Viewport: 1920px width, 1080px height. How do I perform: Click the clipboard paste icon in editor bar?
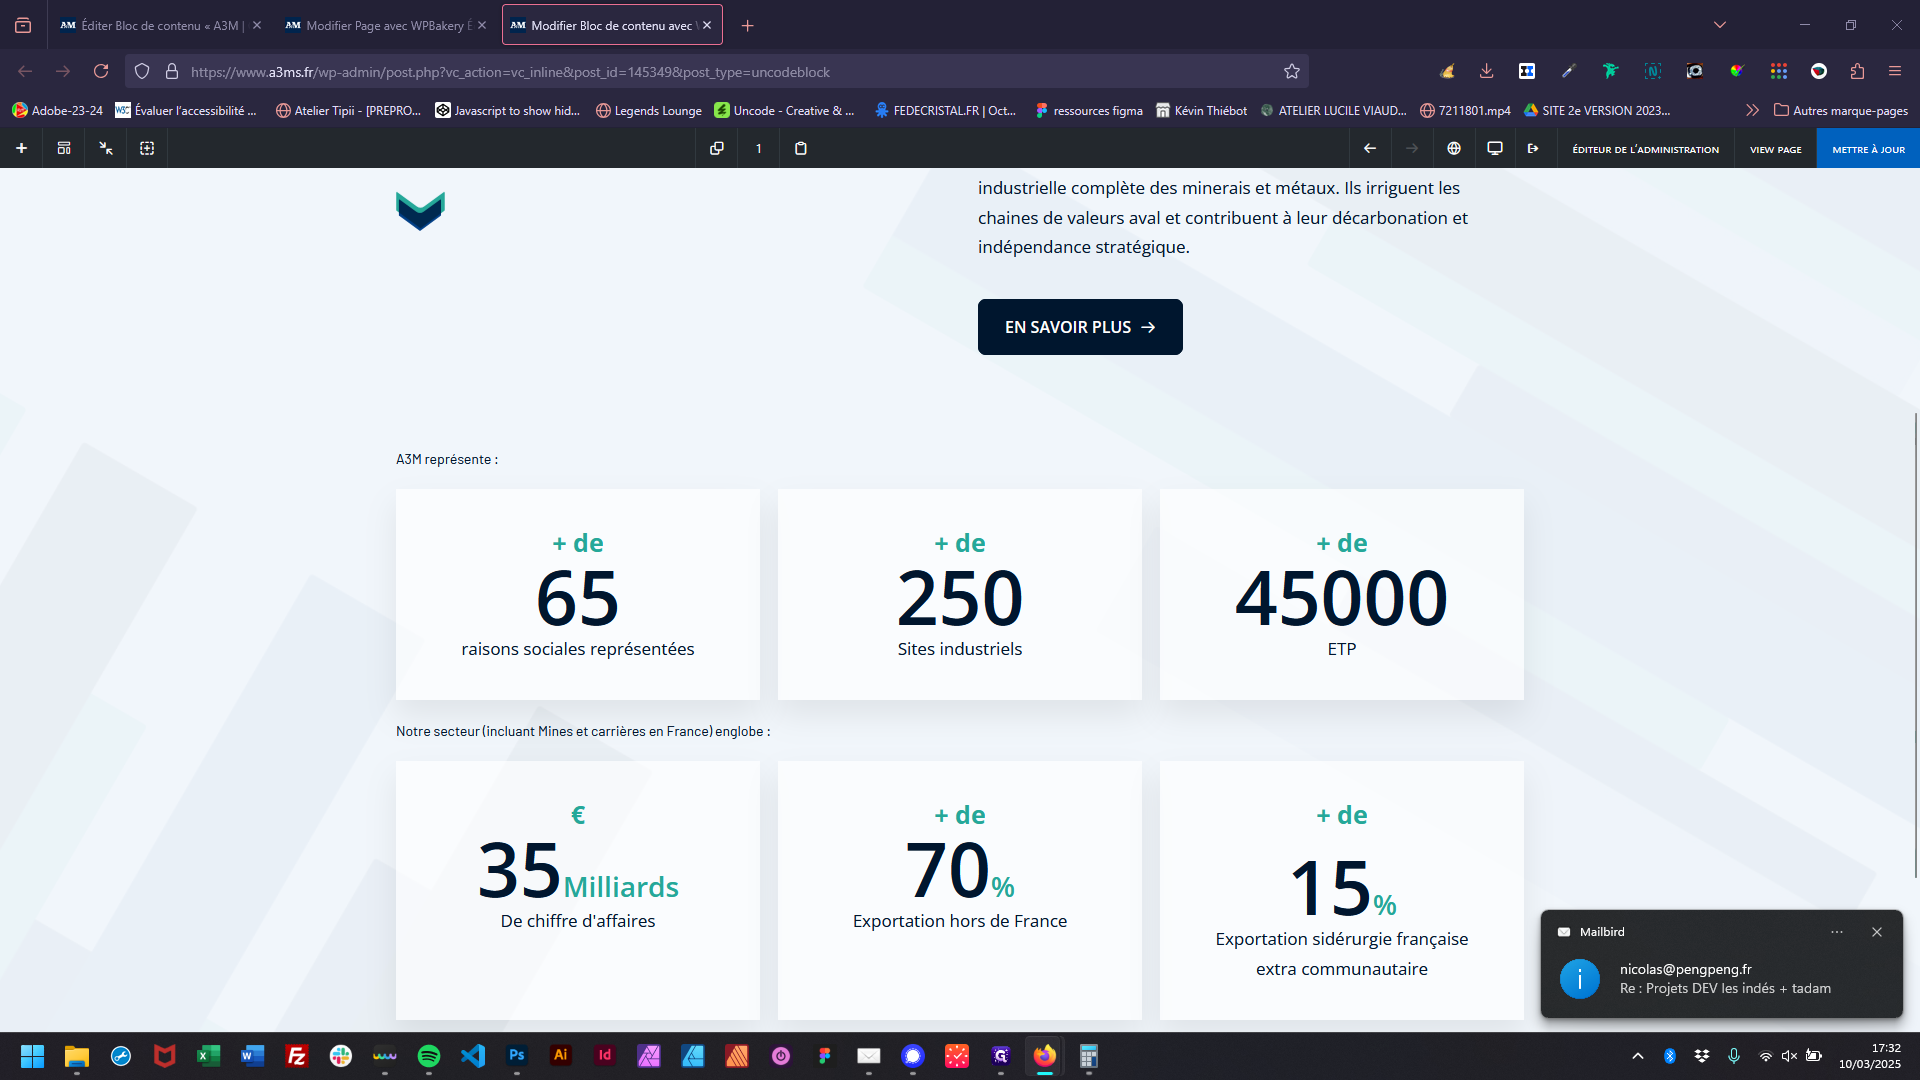pos(801,148)
